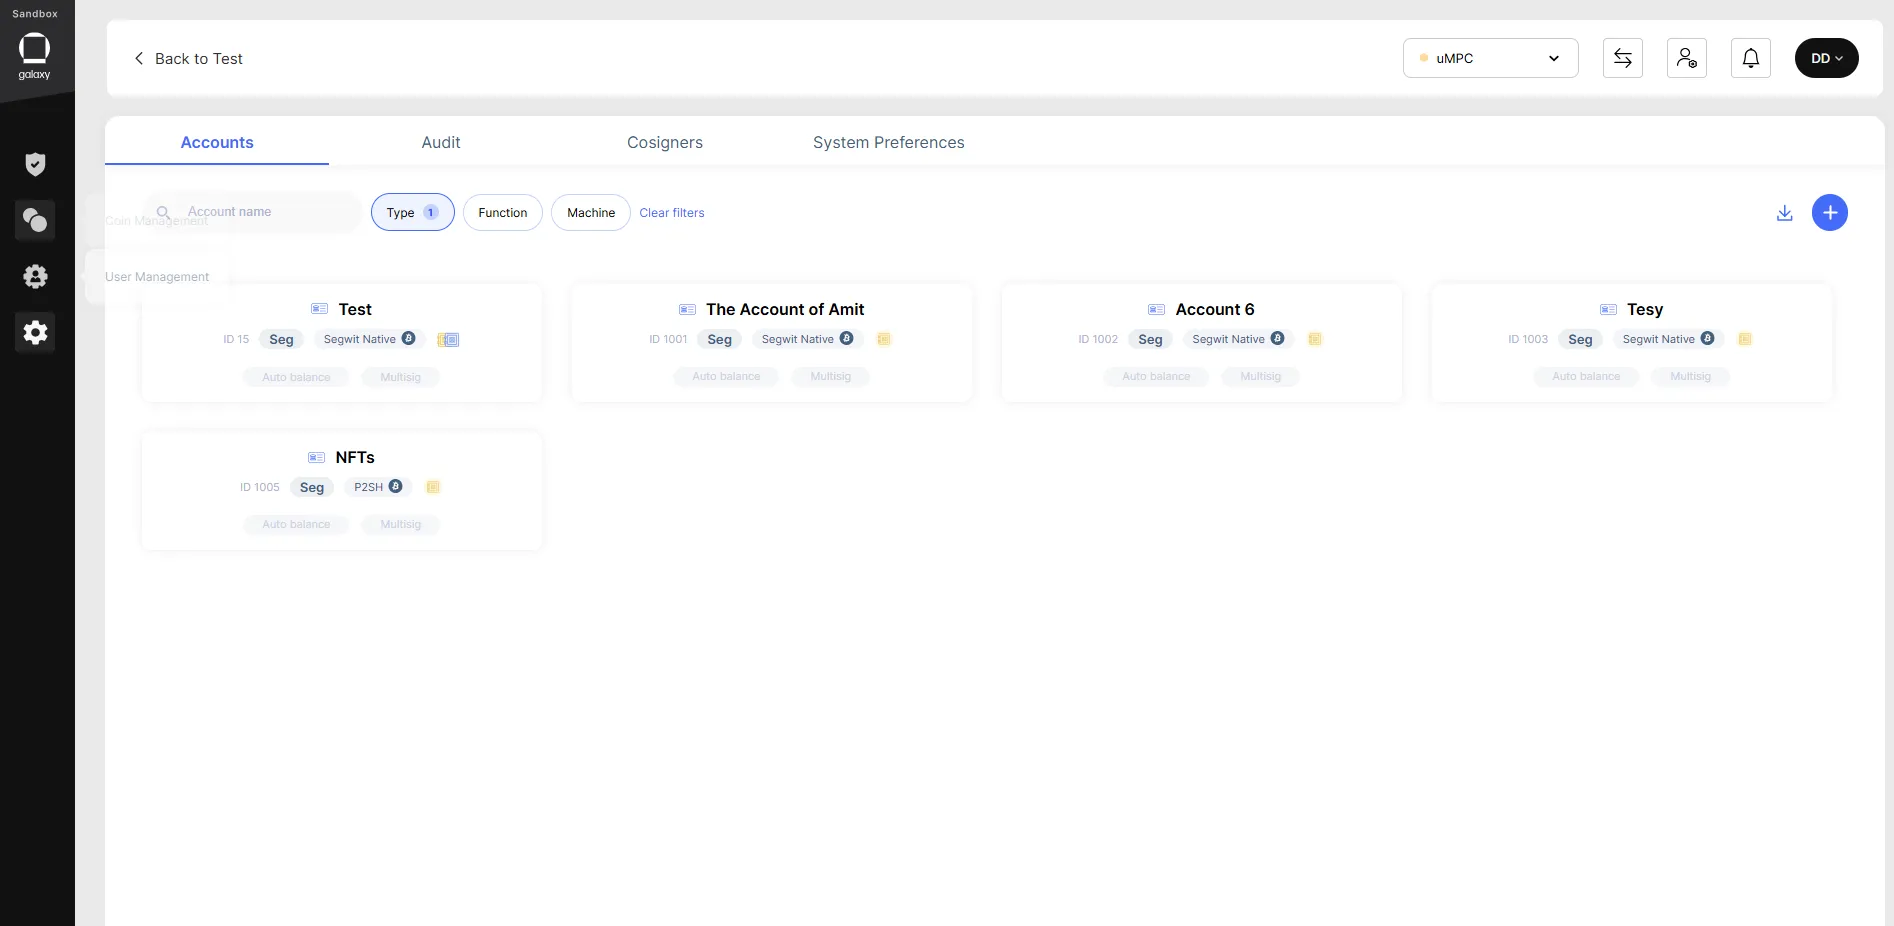Click the Multisig tag on Account 6 card
This screenshot has width=1894, height=926.
tap(1260, 376)
